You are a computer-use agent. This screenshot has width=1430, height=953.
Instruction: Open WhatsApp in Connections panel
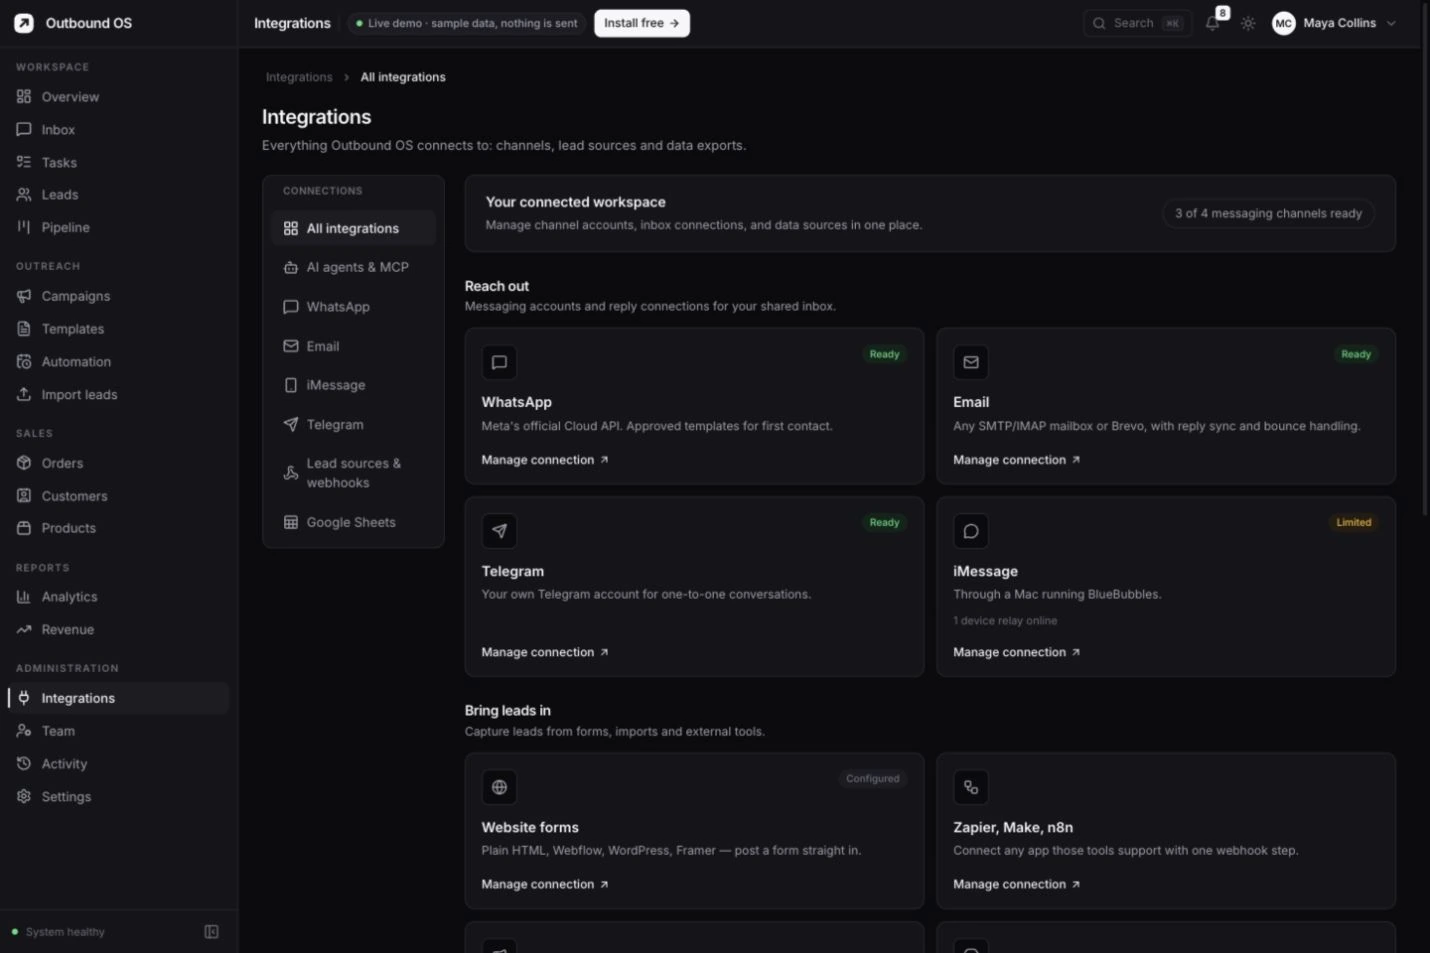pos(353,307)
